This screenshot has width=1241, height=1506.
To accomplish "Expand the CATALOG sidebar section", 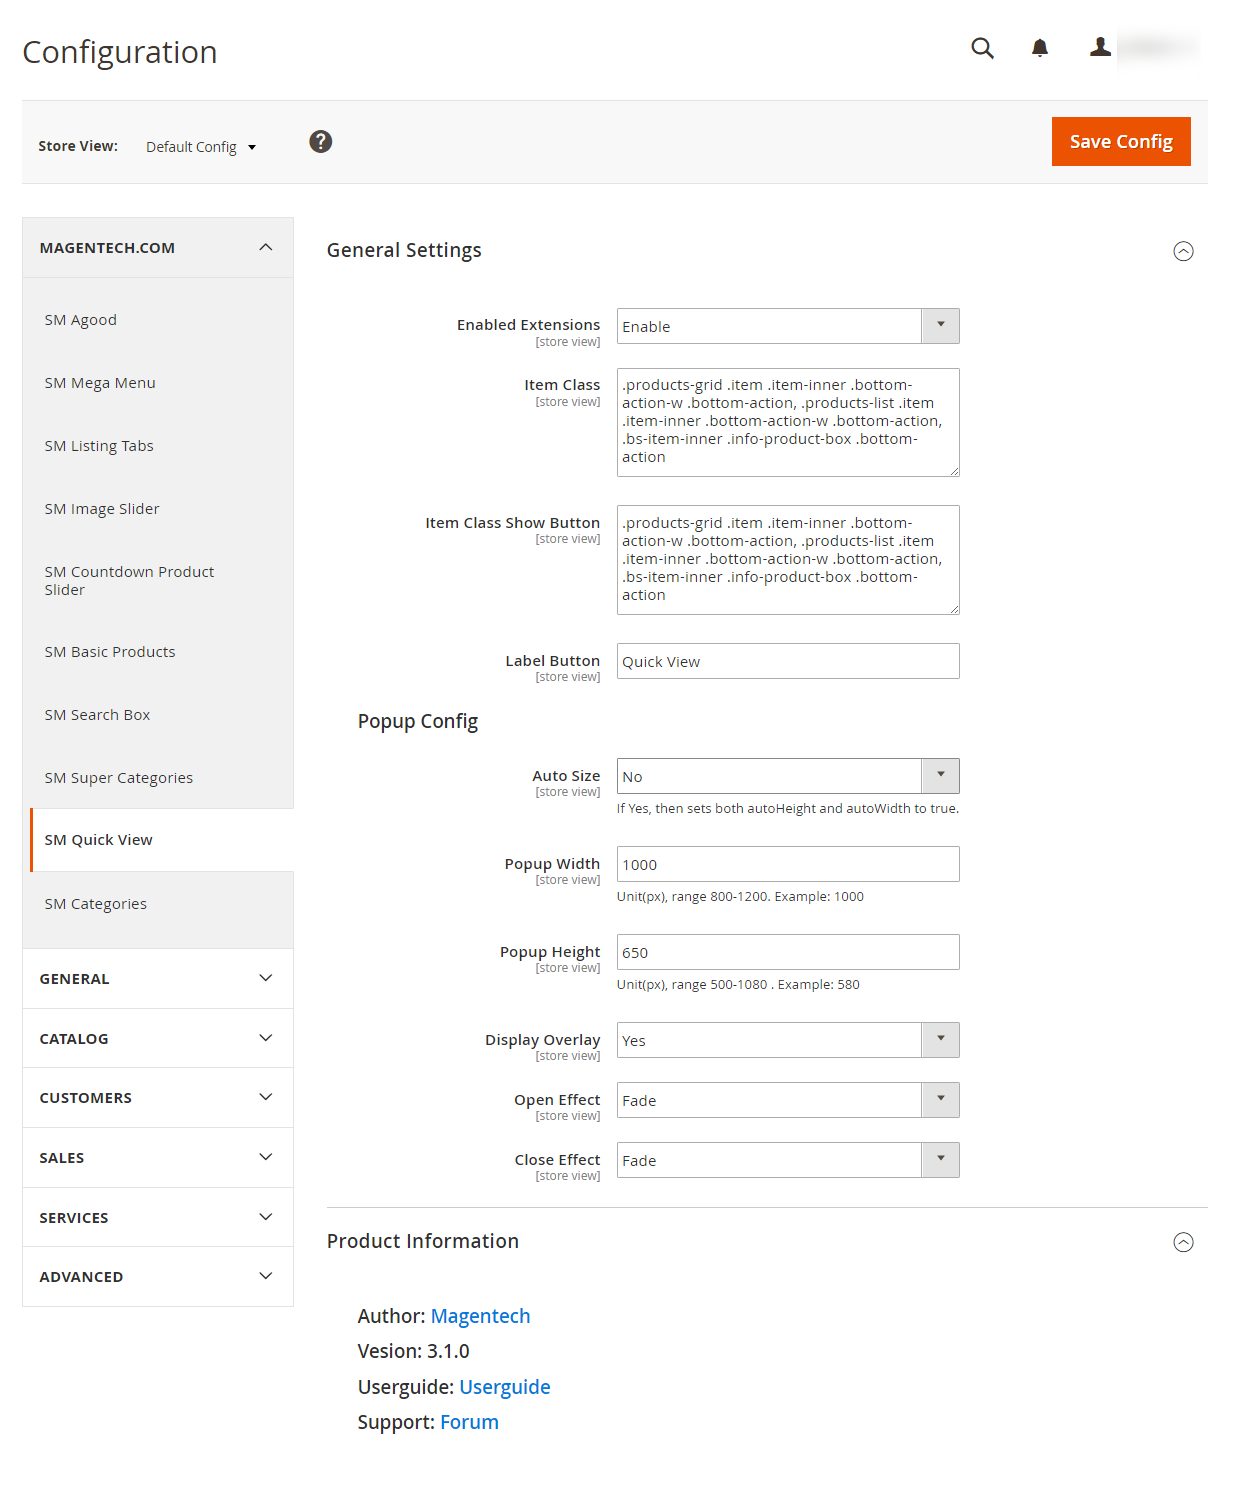I will click(x=158, y=1039).
